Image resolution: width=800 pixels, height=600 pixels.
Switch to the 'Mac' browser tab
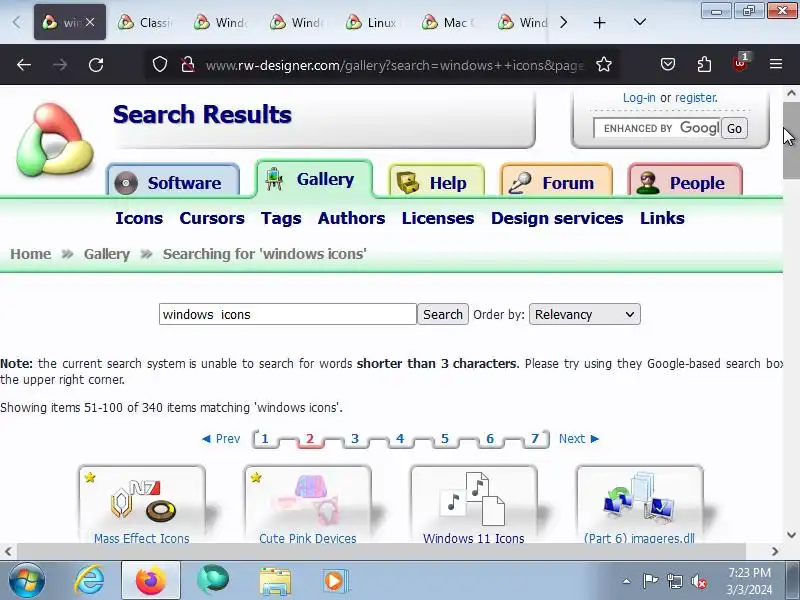(449, 22)
